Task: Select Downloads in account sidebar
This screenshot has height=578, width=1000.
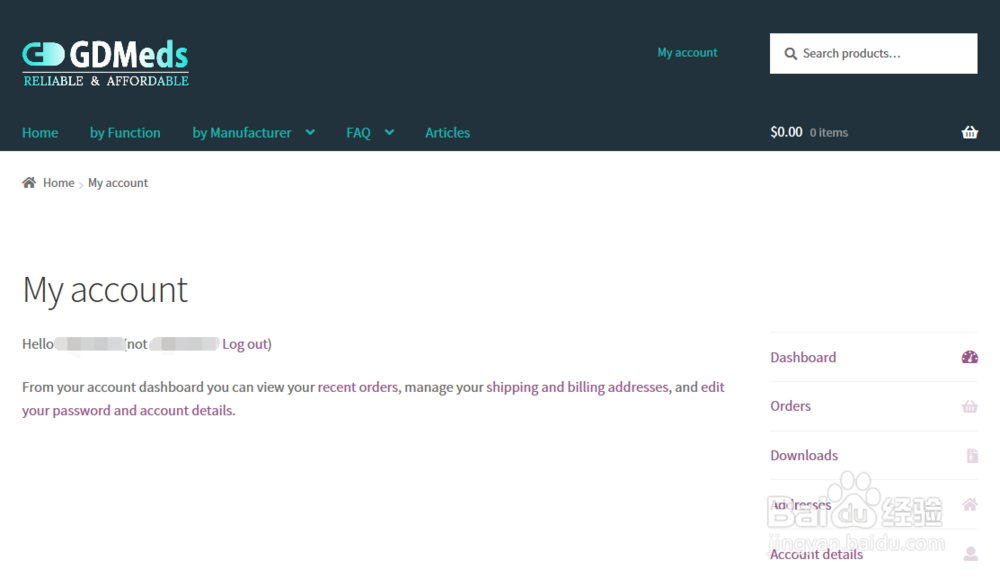Action: coord(804,456)
